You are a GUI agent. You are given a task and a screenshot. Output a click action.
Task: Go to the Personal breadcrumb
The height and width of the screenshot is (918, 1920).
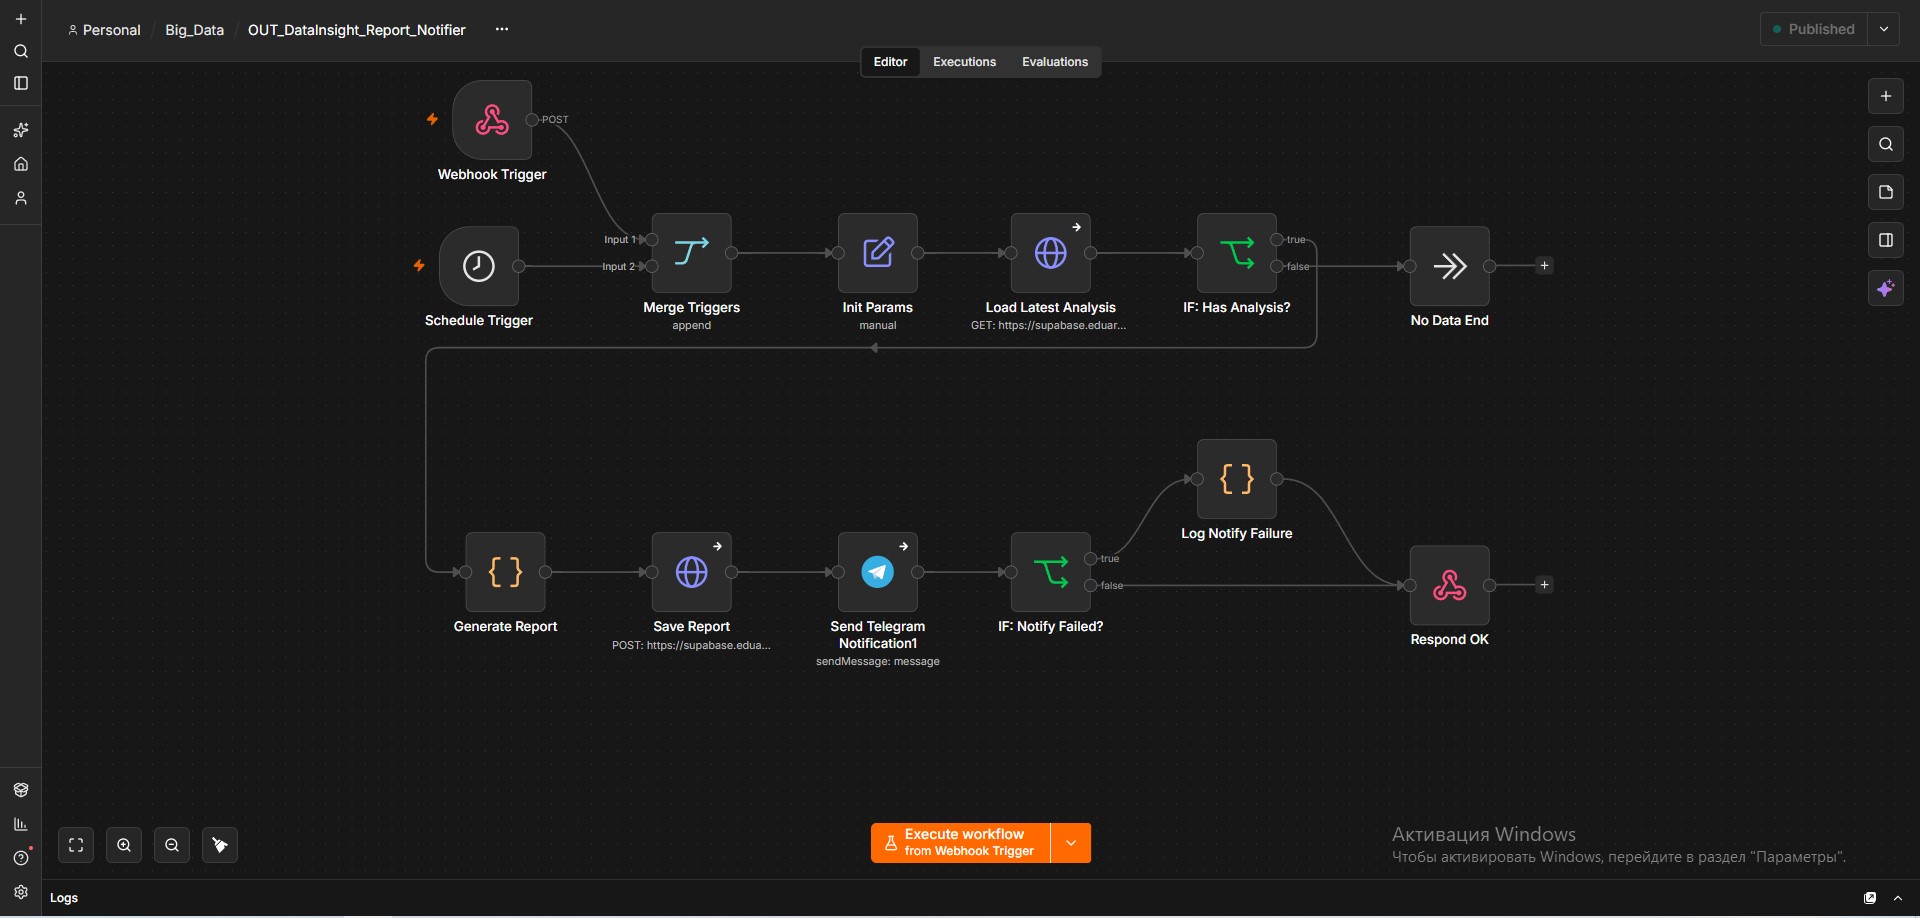(104, 30)
